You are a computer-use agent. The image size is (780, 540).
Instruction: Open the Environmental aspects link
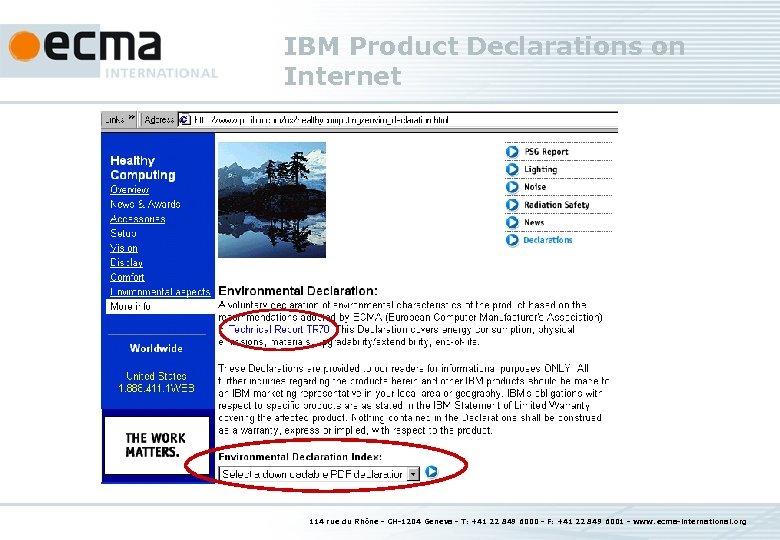tap(160, 292)
